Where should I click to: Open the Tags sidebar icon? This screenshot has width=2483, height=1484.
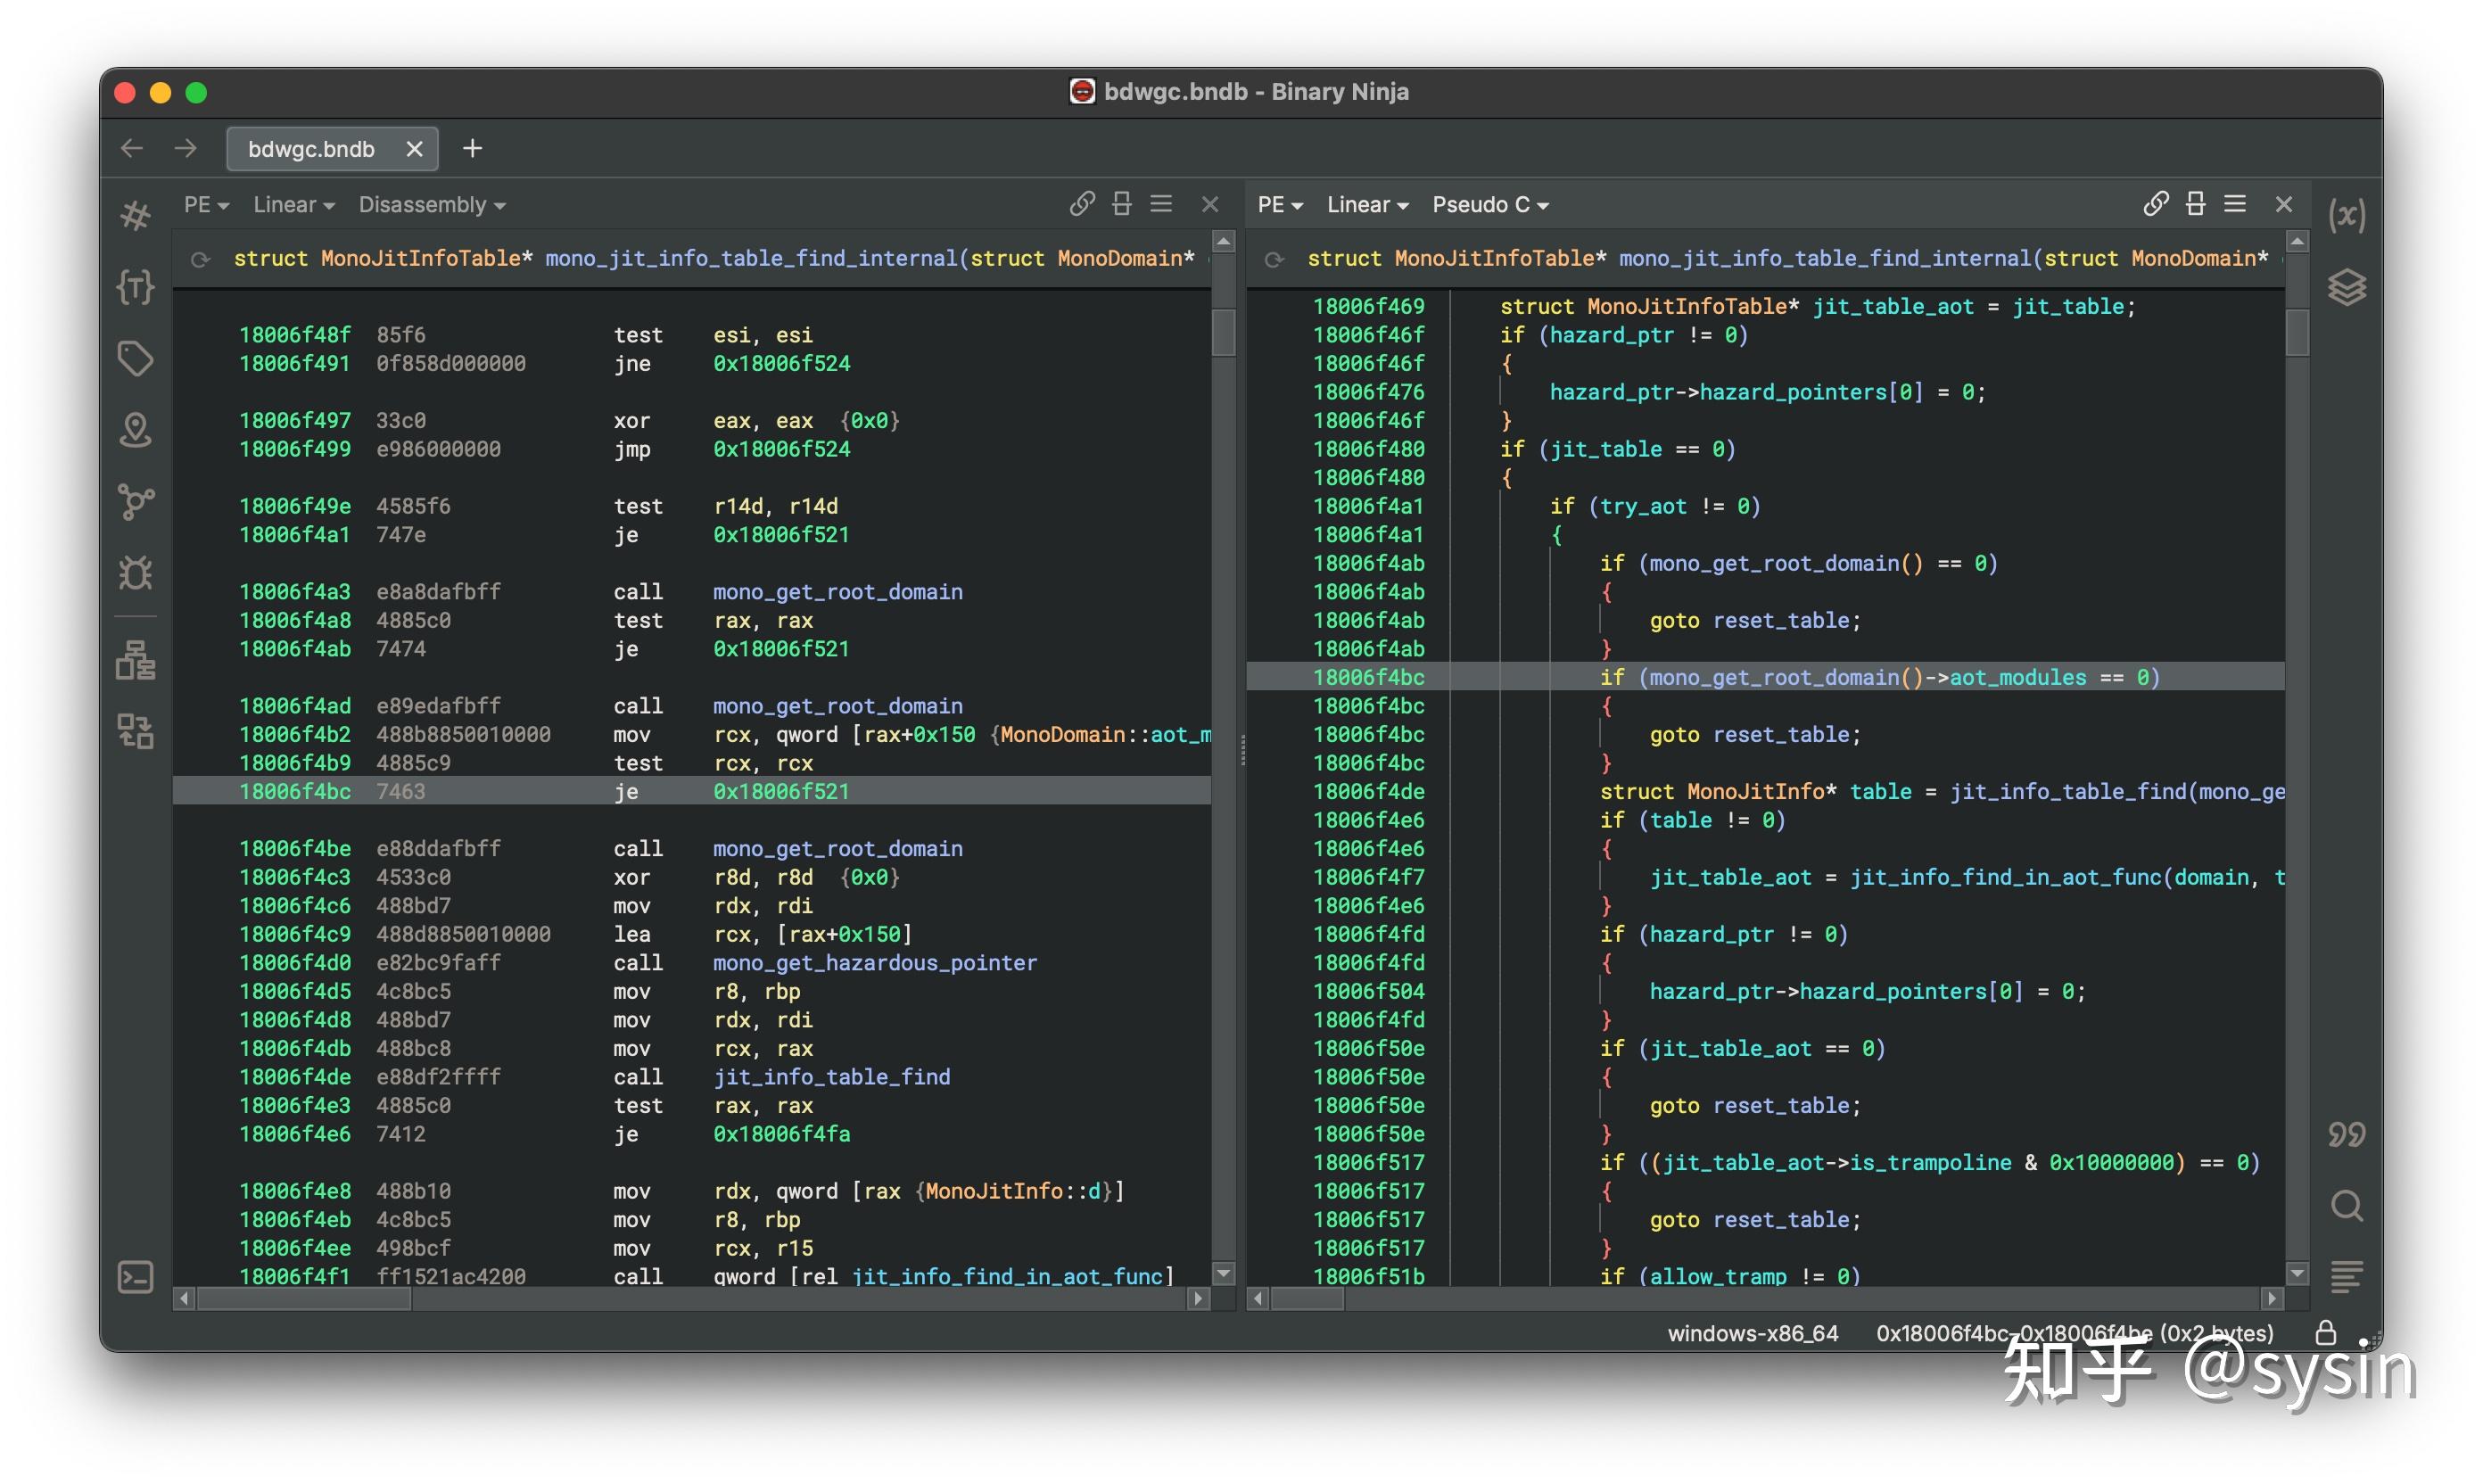pos(136,358)
